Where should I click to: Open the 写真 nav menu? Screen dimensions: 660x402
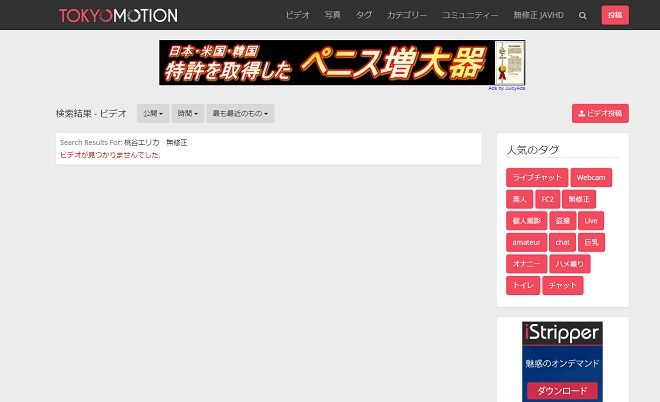[x=333, y=15]
